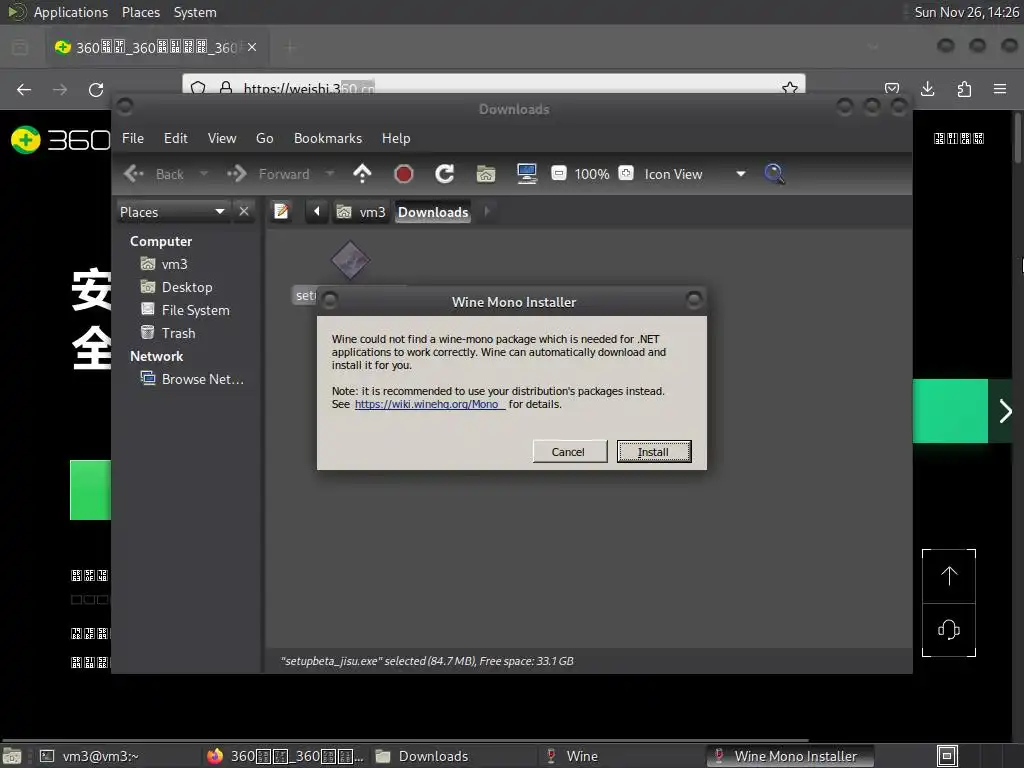Open the Go menu in Downloads window
The image size is (1024, 768).
pyautogui.click(x=264, y=138)
